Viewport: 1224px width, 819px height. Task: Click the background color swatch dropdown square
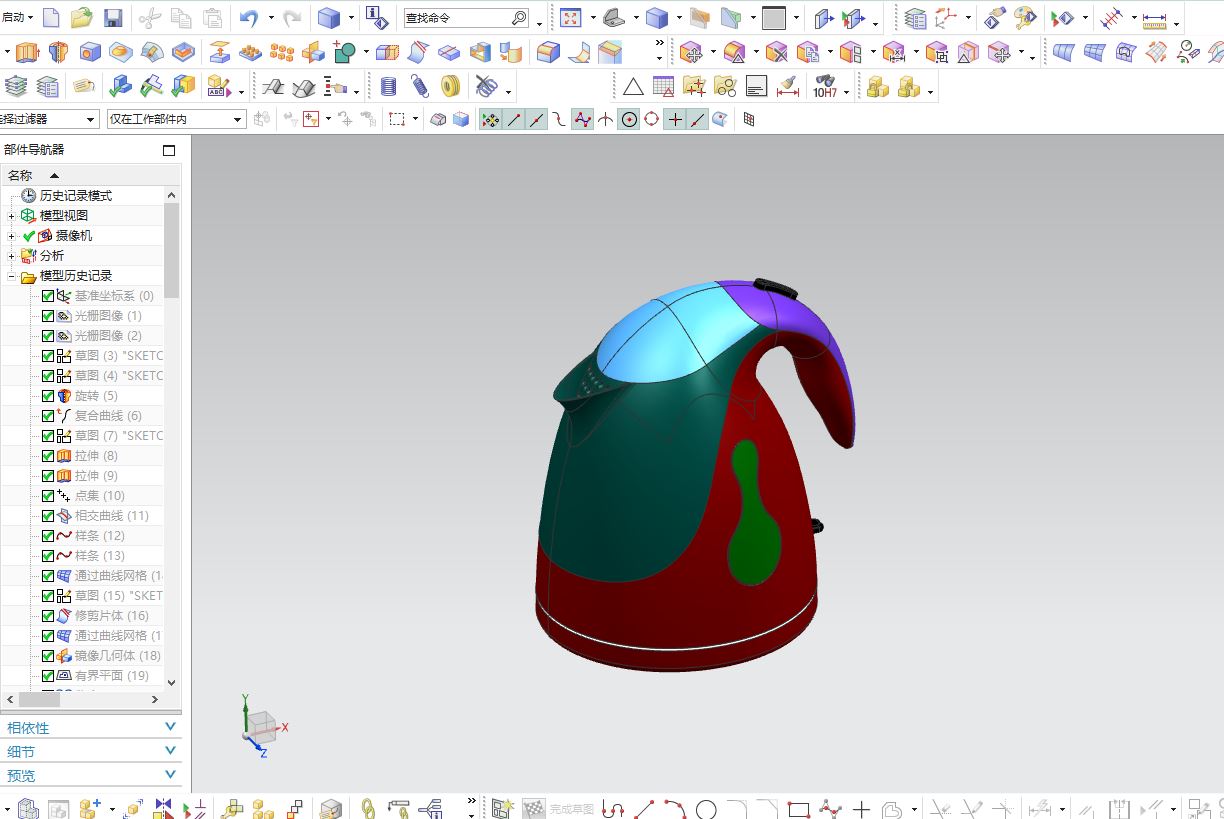tap(774, 18)
